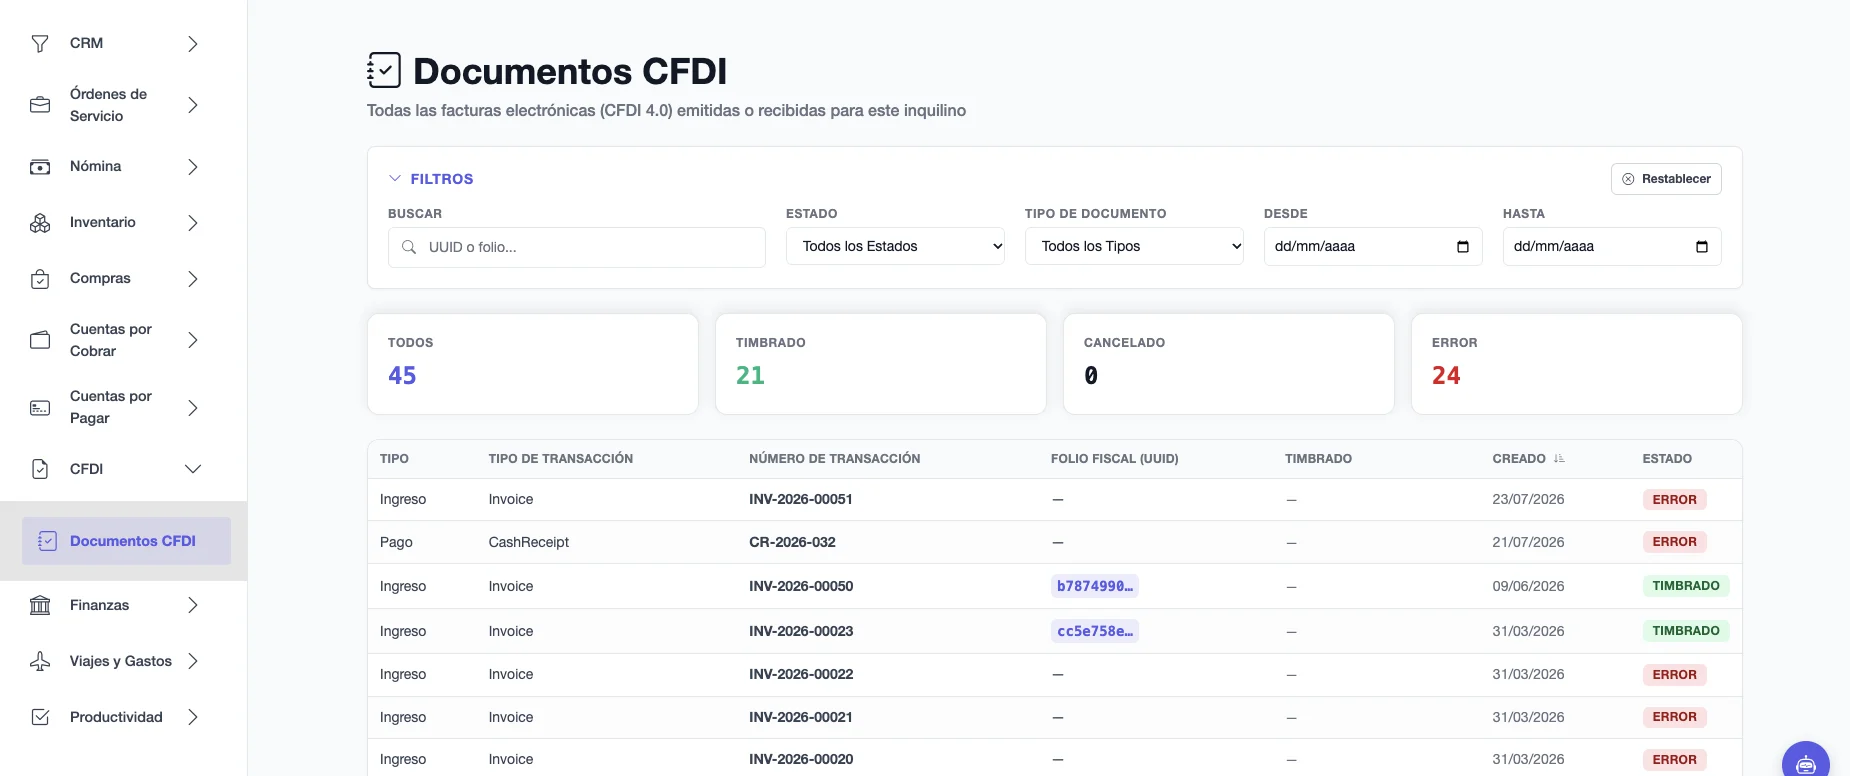This screenshot has width=1850, height=776.
Task: Click transaction number INV-2026-00051
Action: (801, 499)
